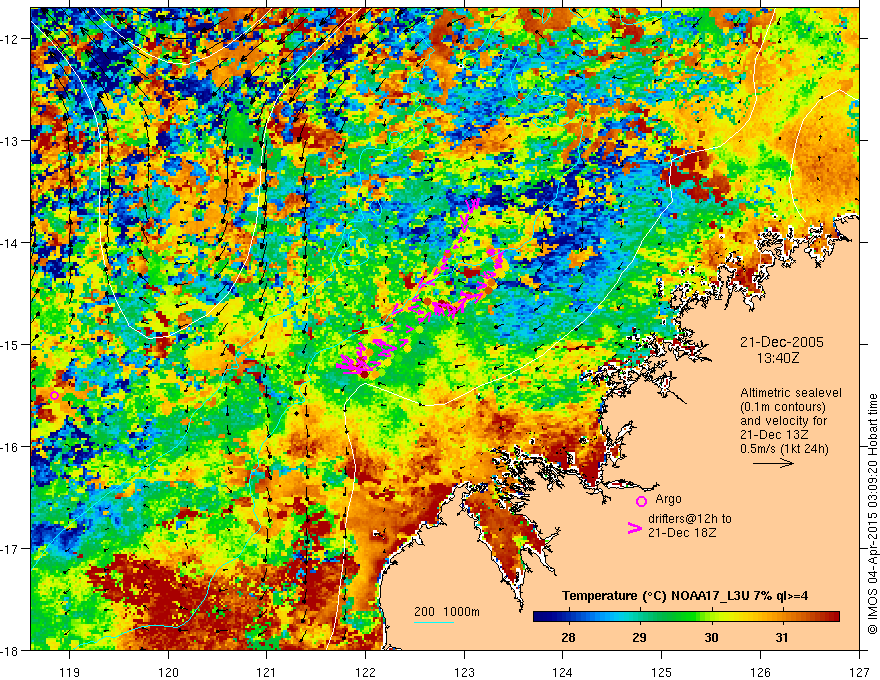Viewport: 880px width, 680px height.
Task: Click the color bar tick label 28
Action: pos(568,637)
